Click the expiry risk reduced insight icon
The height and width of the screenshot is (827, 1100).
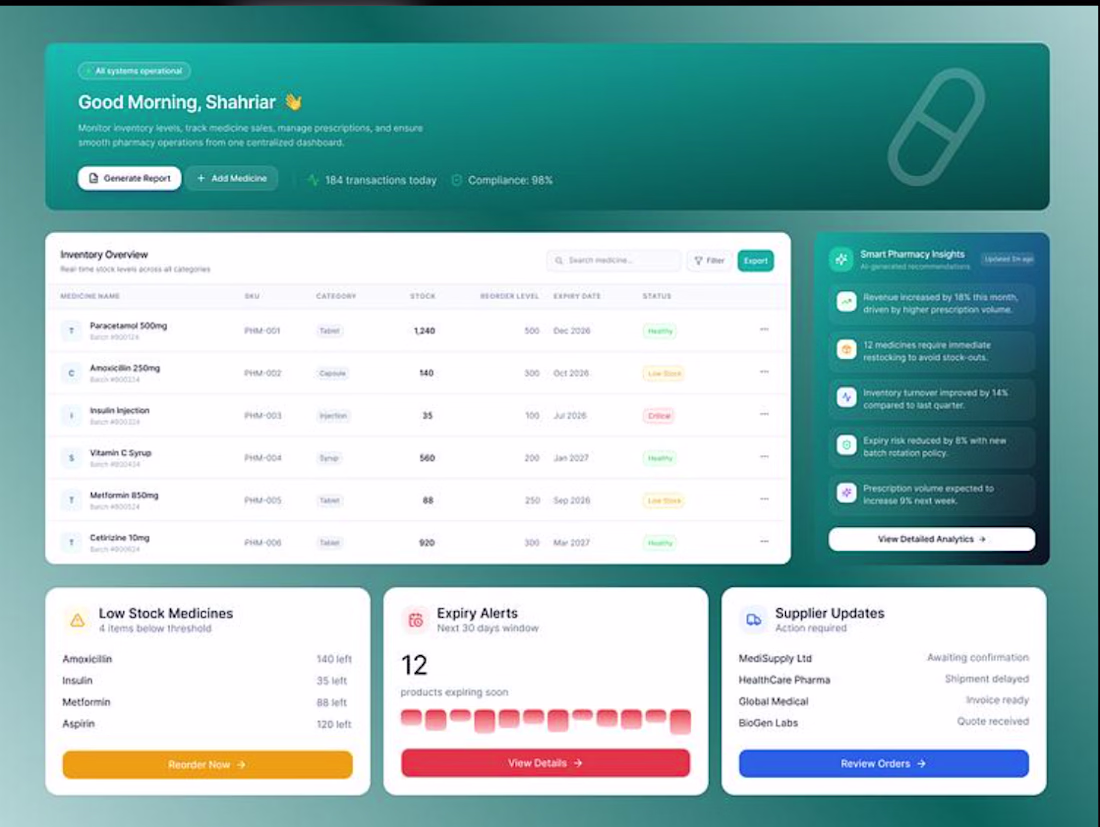847,445
